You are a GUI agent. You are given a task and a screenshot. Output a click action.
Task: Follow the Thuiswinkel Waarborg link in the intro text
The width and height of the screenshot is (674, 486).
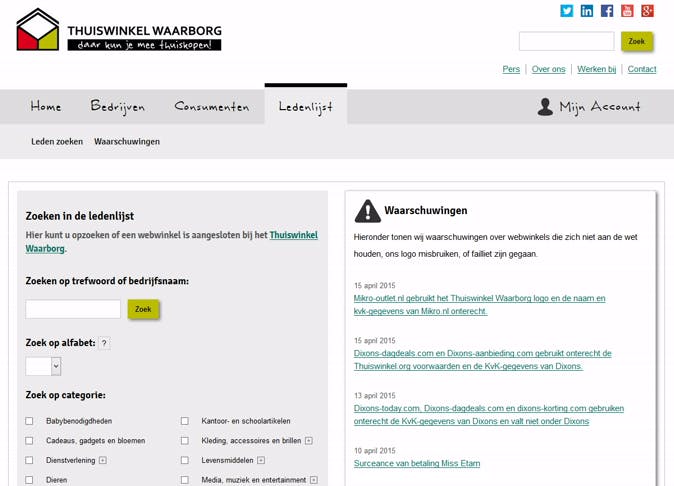pos(294,235)
